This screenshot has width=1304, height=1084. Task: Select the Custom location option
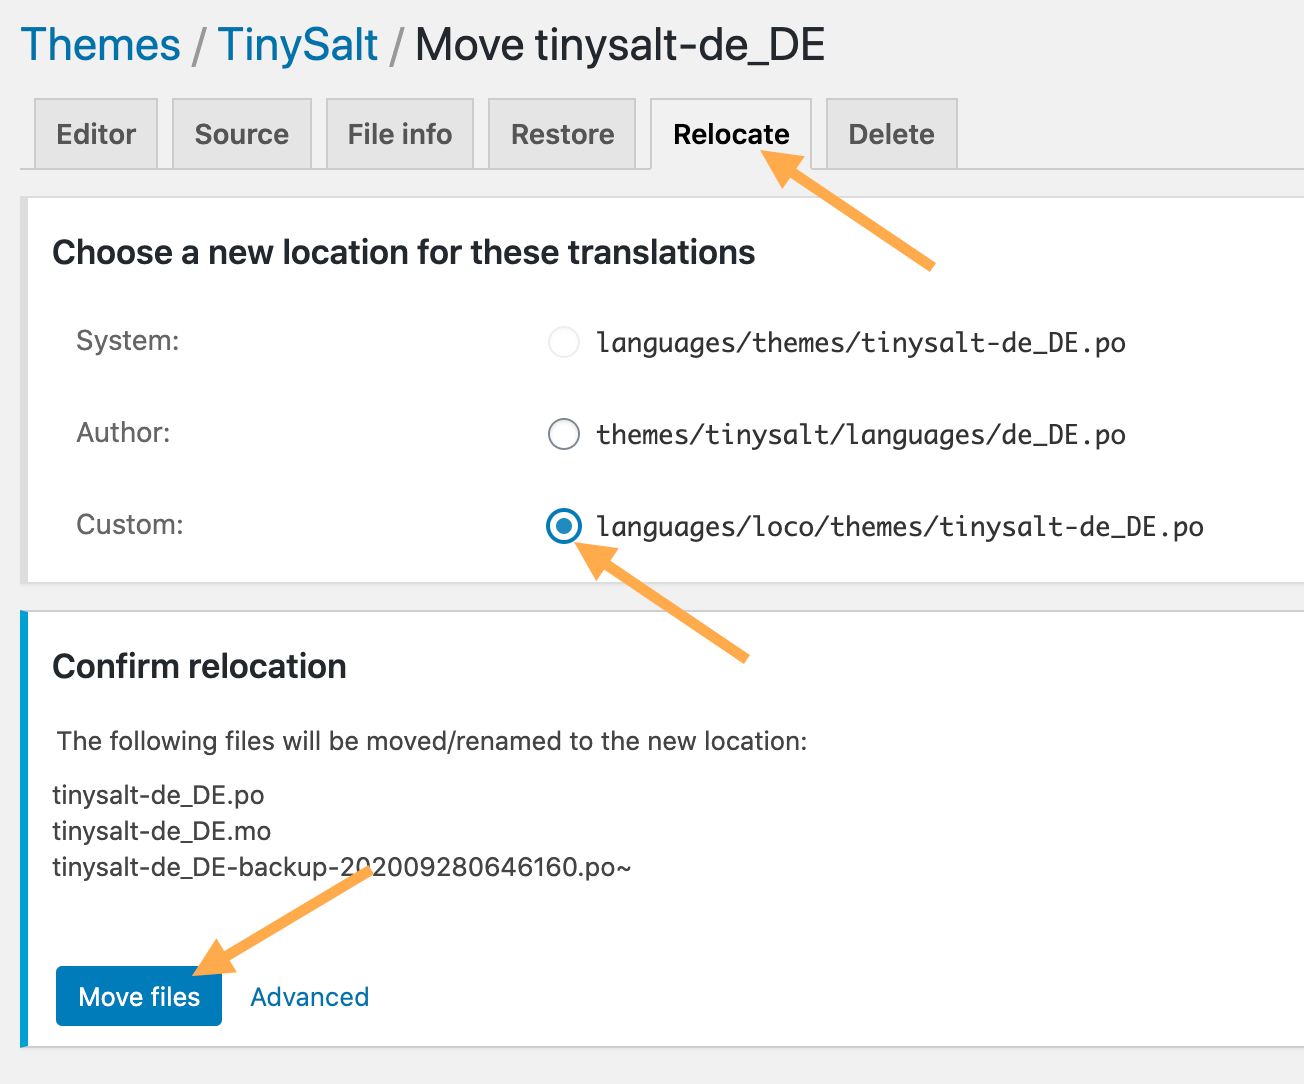tap(563, 526)
